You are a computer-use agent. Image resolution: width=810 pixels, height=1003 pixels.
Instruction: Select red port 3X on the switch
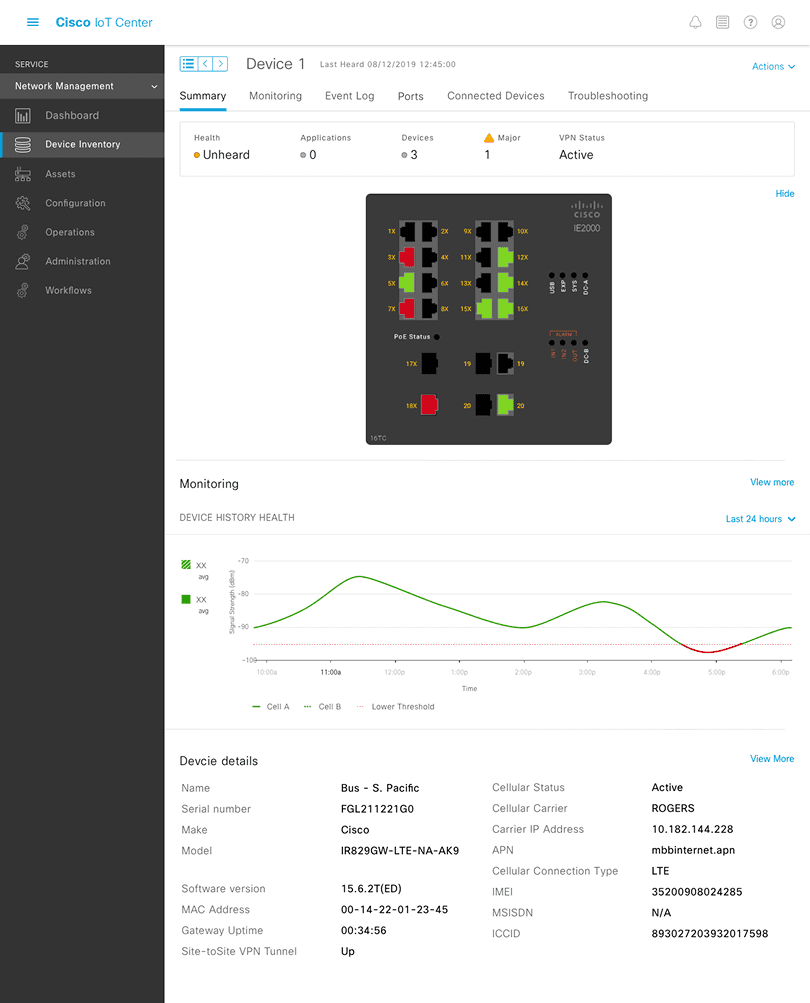coord(407,257)
